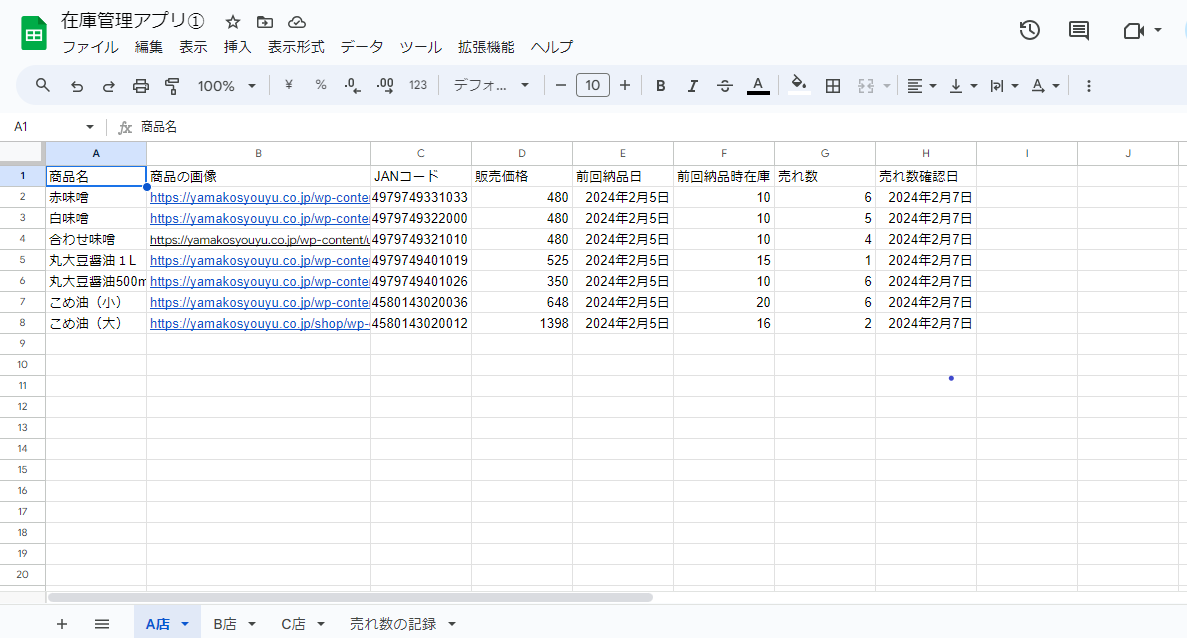Open the 表示 menu
Screen dimensions: 1187x638
click(193, 47)
